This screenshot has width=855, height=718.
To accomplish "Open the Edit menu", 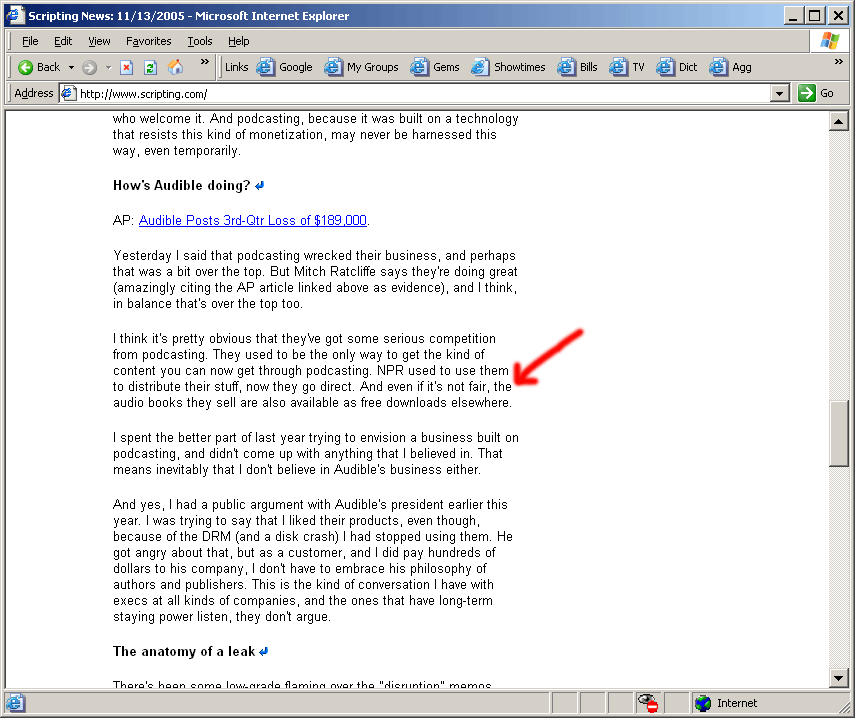I will 63,41.
